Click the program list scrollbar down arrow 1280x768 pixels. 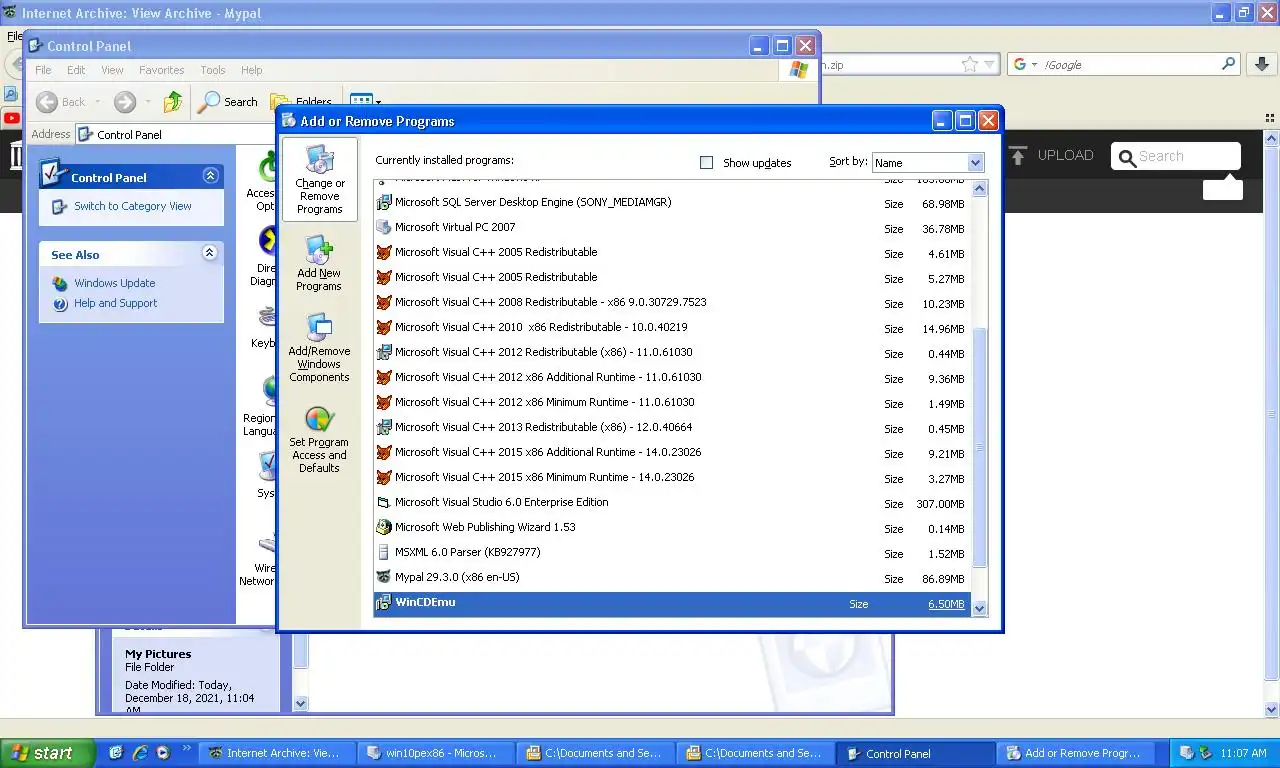[979, 607]
